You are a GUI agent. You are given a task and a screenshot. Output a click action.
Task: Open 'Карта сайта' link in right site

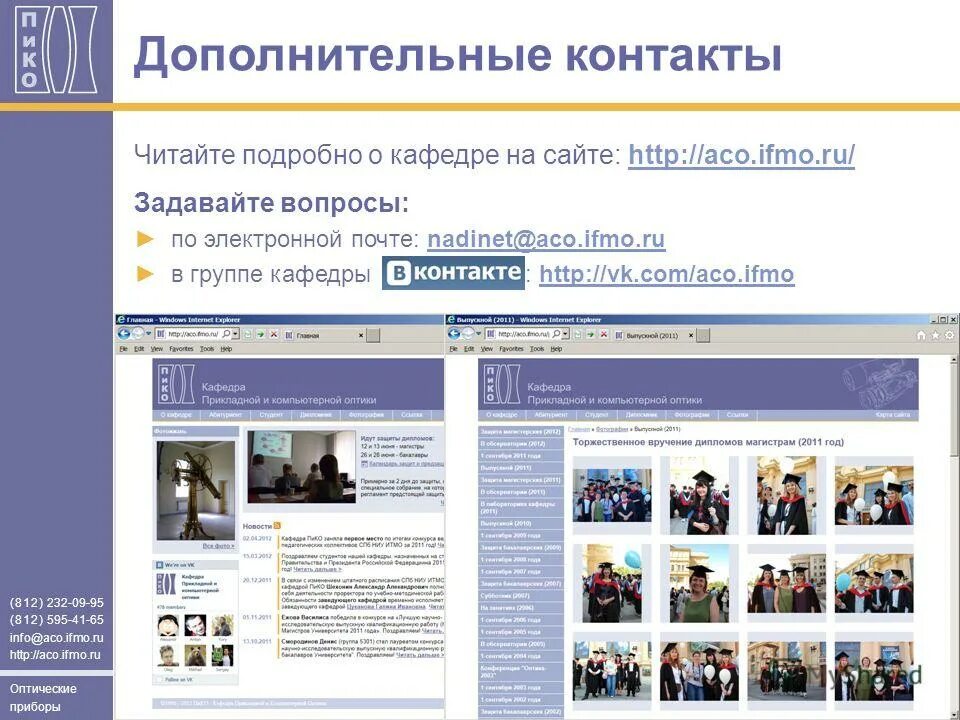tap(893, 414)
